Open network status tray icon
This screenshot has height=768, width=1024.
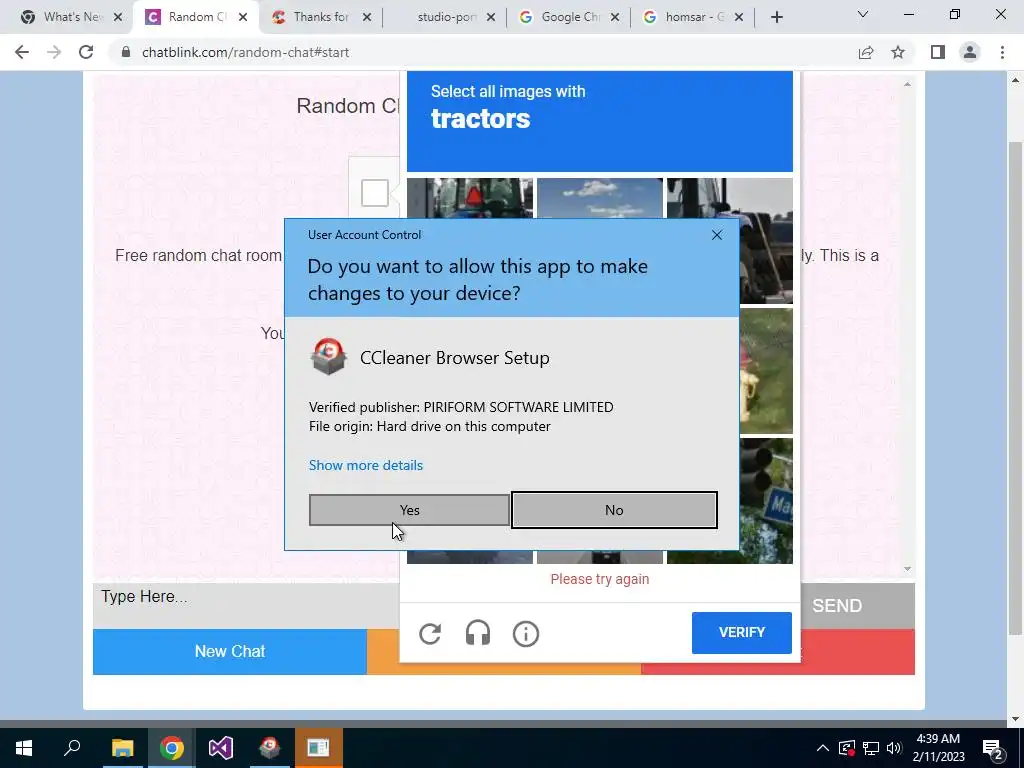pyautogui.click(x=871, y=748)
